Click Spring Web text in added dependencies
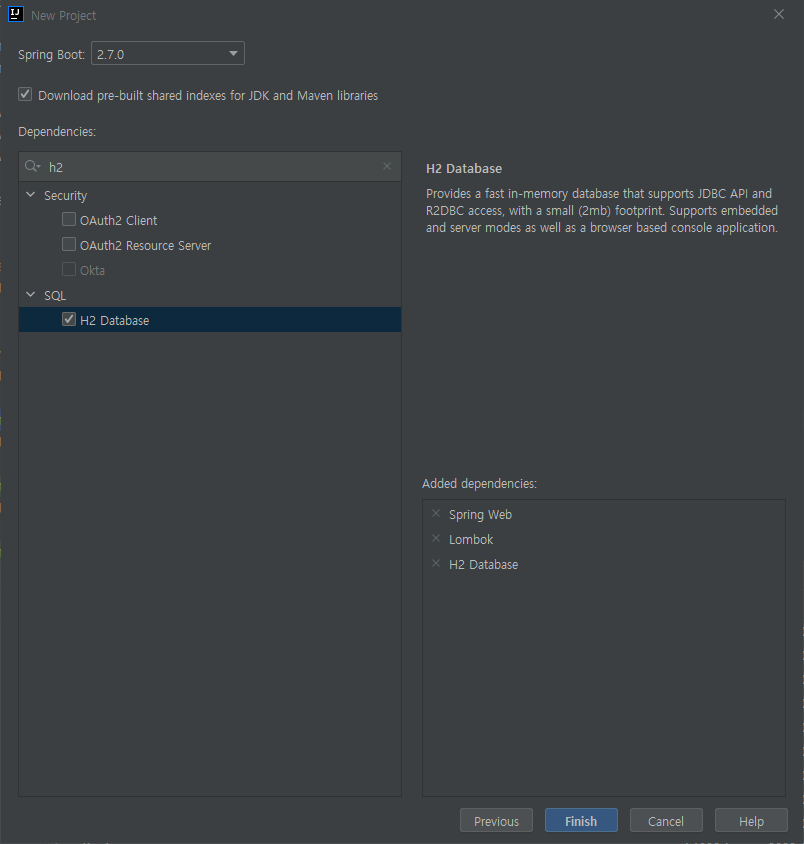 (x=480, y=515)
